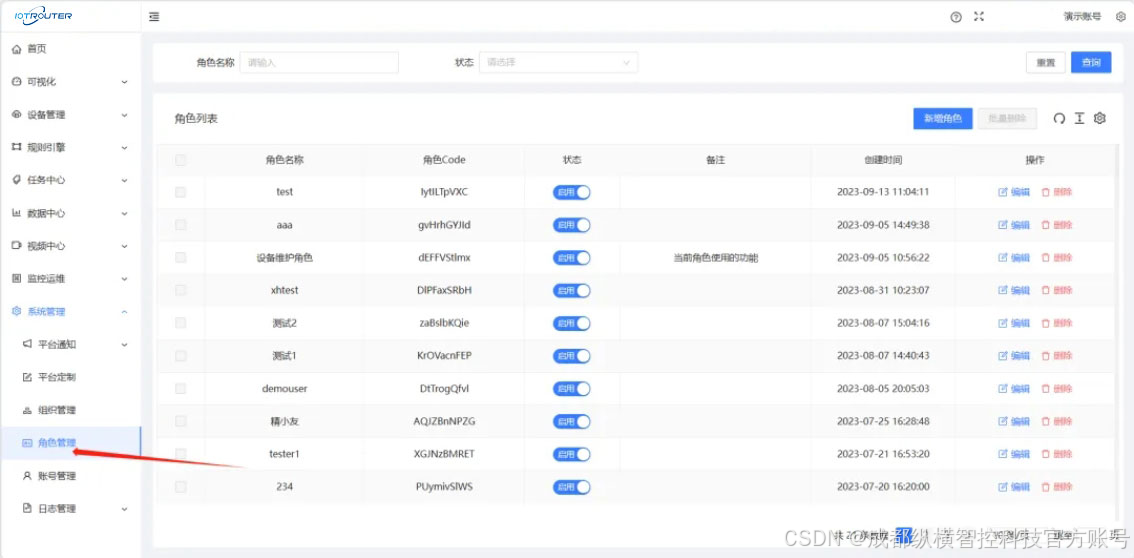Click the 批量删除 button
The height and width of the screenshot is (558, 1134).
pyautogui.click(x=1007, y=119)
